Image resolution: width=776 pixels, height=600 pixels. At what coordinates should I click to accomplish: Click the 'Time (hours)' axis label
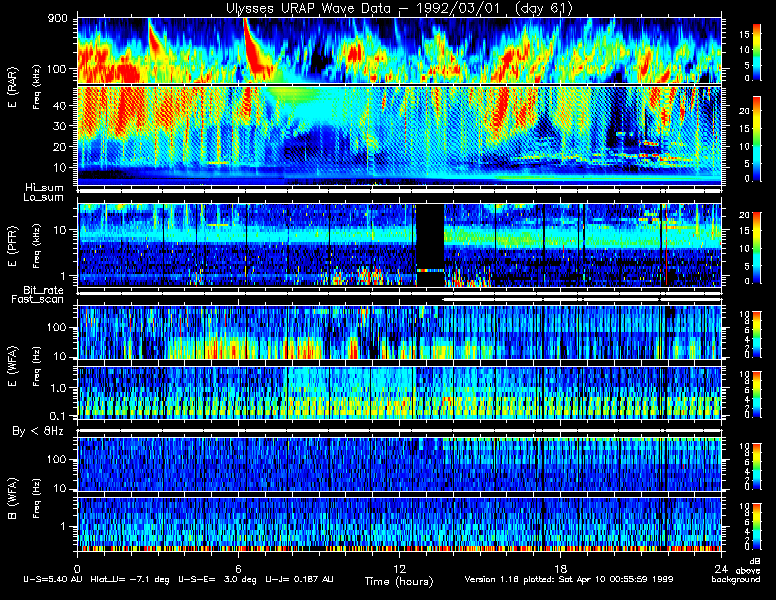click(397, 580)
